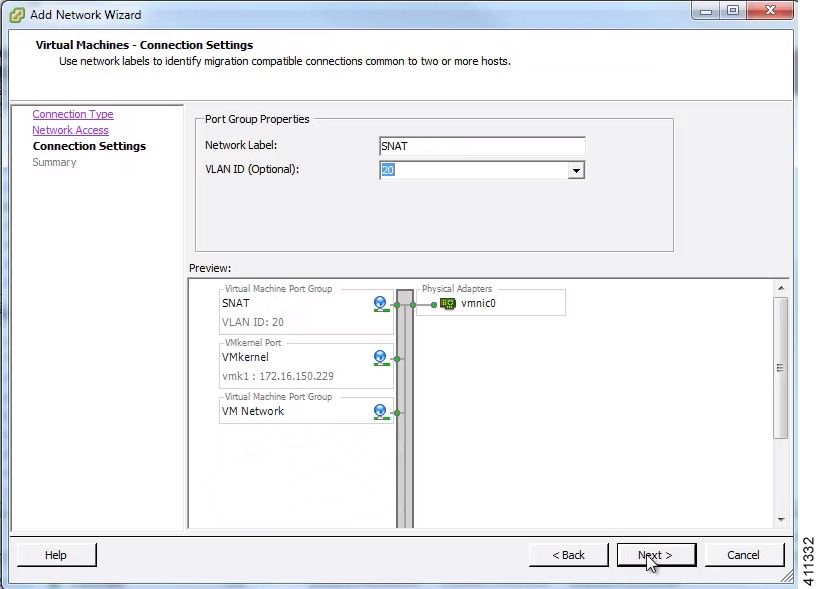Viewport: 816px width, 589px height.
Task: Click the preview scrollbar up arrow
Action: pyautogui.click(x=781, y=288)
